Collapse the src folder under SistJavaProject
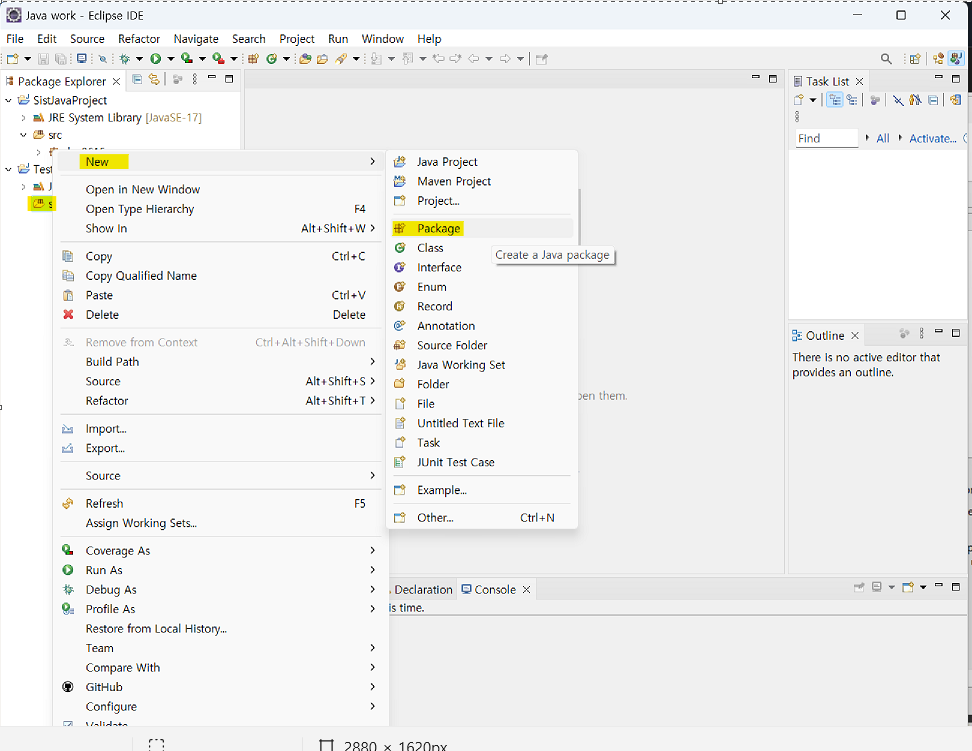972x751 pixels. pyautogui.click(x=24, y=135)
